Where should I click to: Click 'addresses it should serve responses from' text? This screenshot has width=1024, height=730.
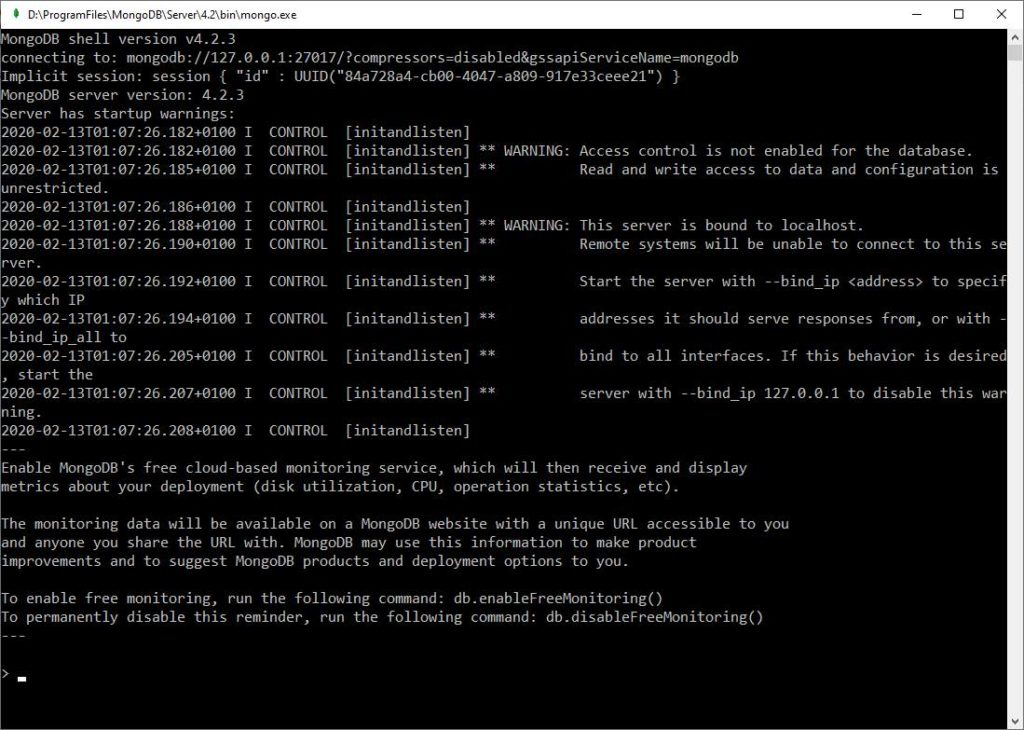793,319
